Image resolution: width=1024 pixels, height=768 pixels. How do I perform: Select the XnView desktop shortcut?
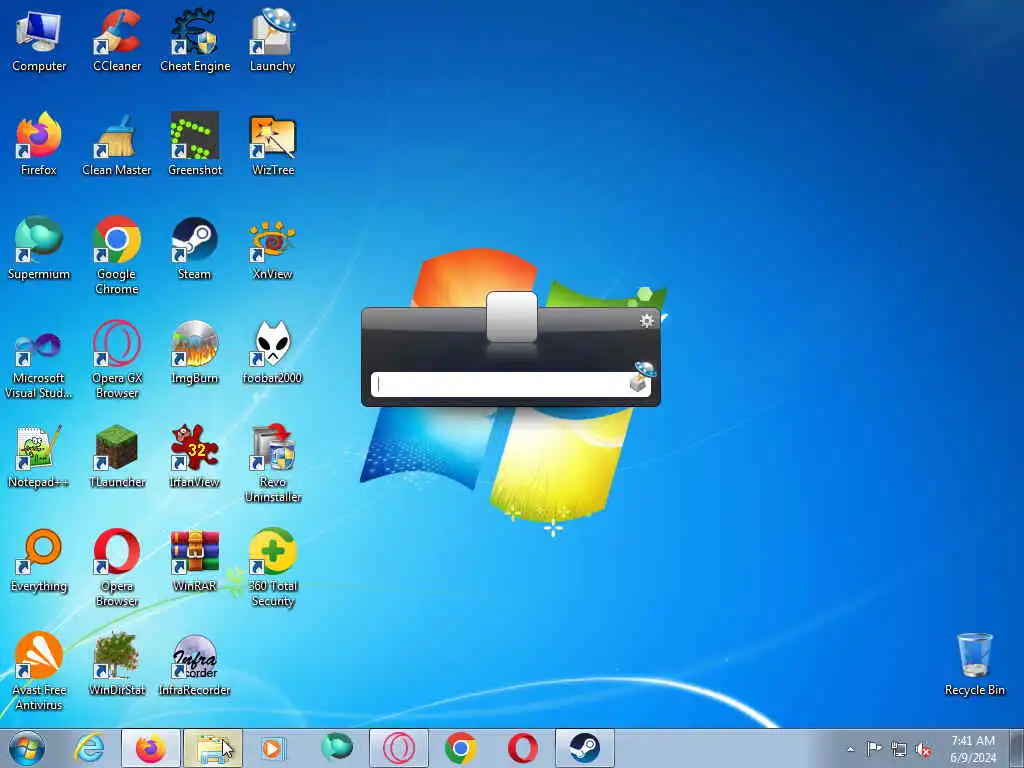[x=272, y=248]
